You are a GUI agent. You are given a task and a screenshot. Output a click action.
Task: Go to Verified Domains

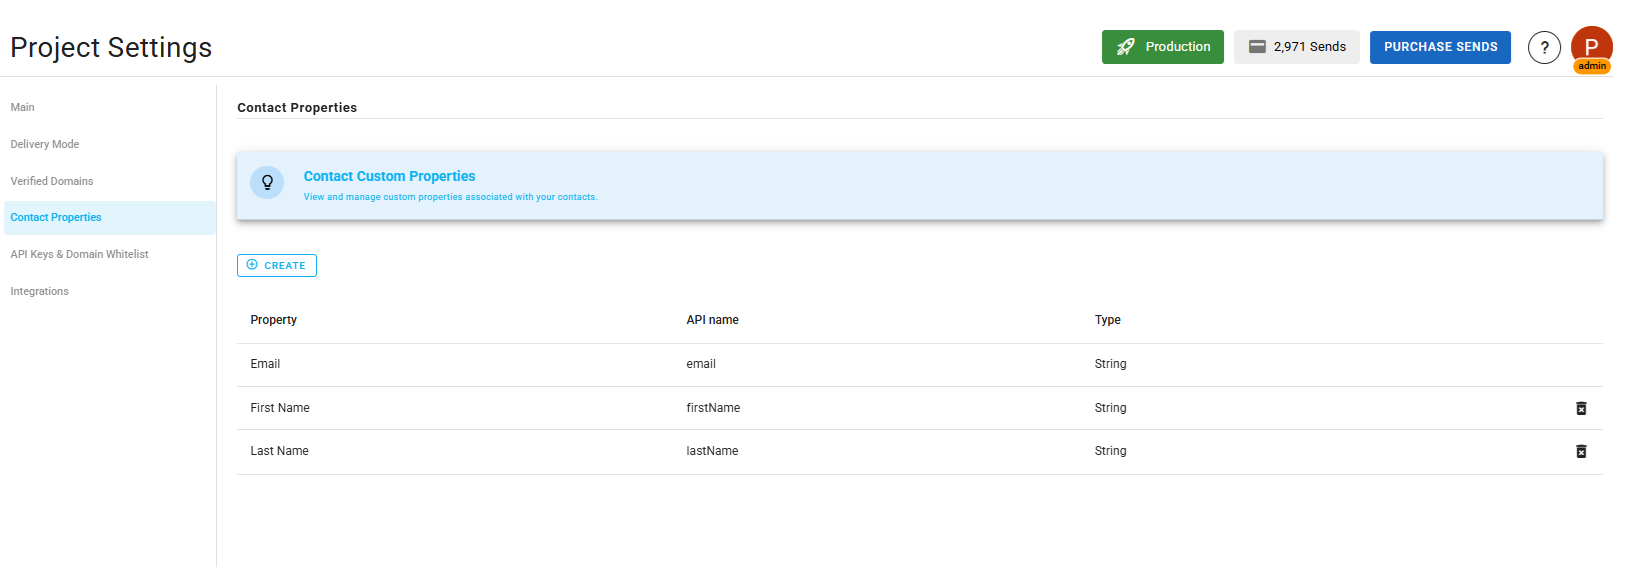[x=52, y=181]
